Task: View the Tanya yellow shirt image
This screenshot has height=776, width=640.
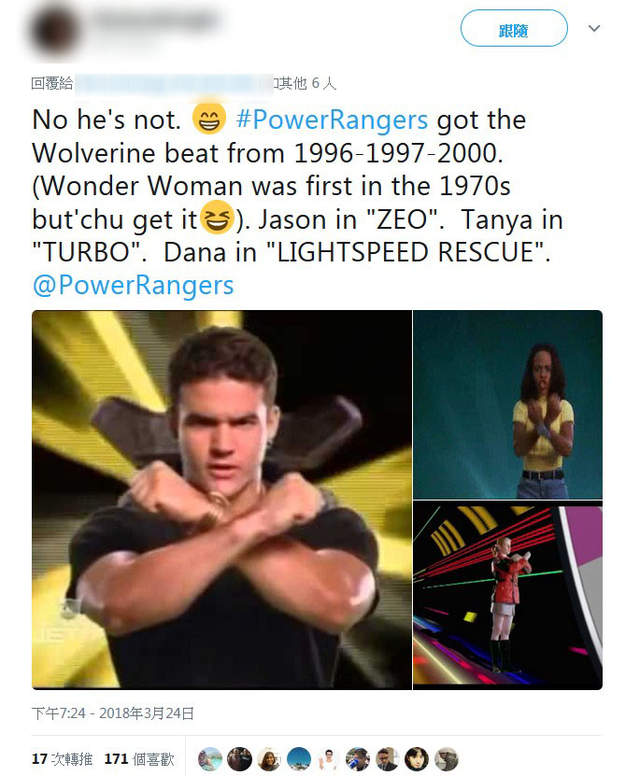Action: point(508,404)
